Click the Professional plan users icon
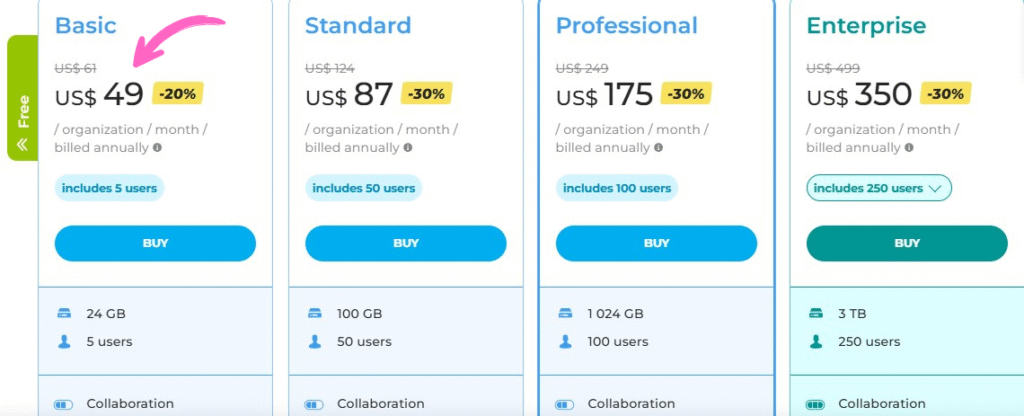The width and height of the screenshot is (1024, 416). click(565, 341)
